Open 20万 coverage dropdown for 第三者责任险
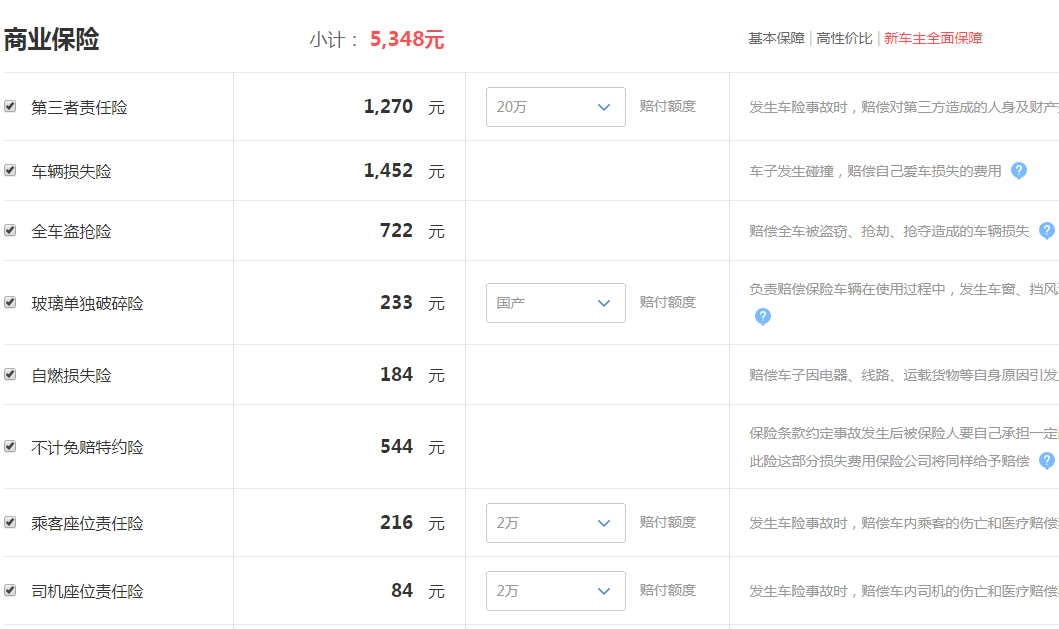This screenshot has width=1059, height=629. 555,107
